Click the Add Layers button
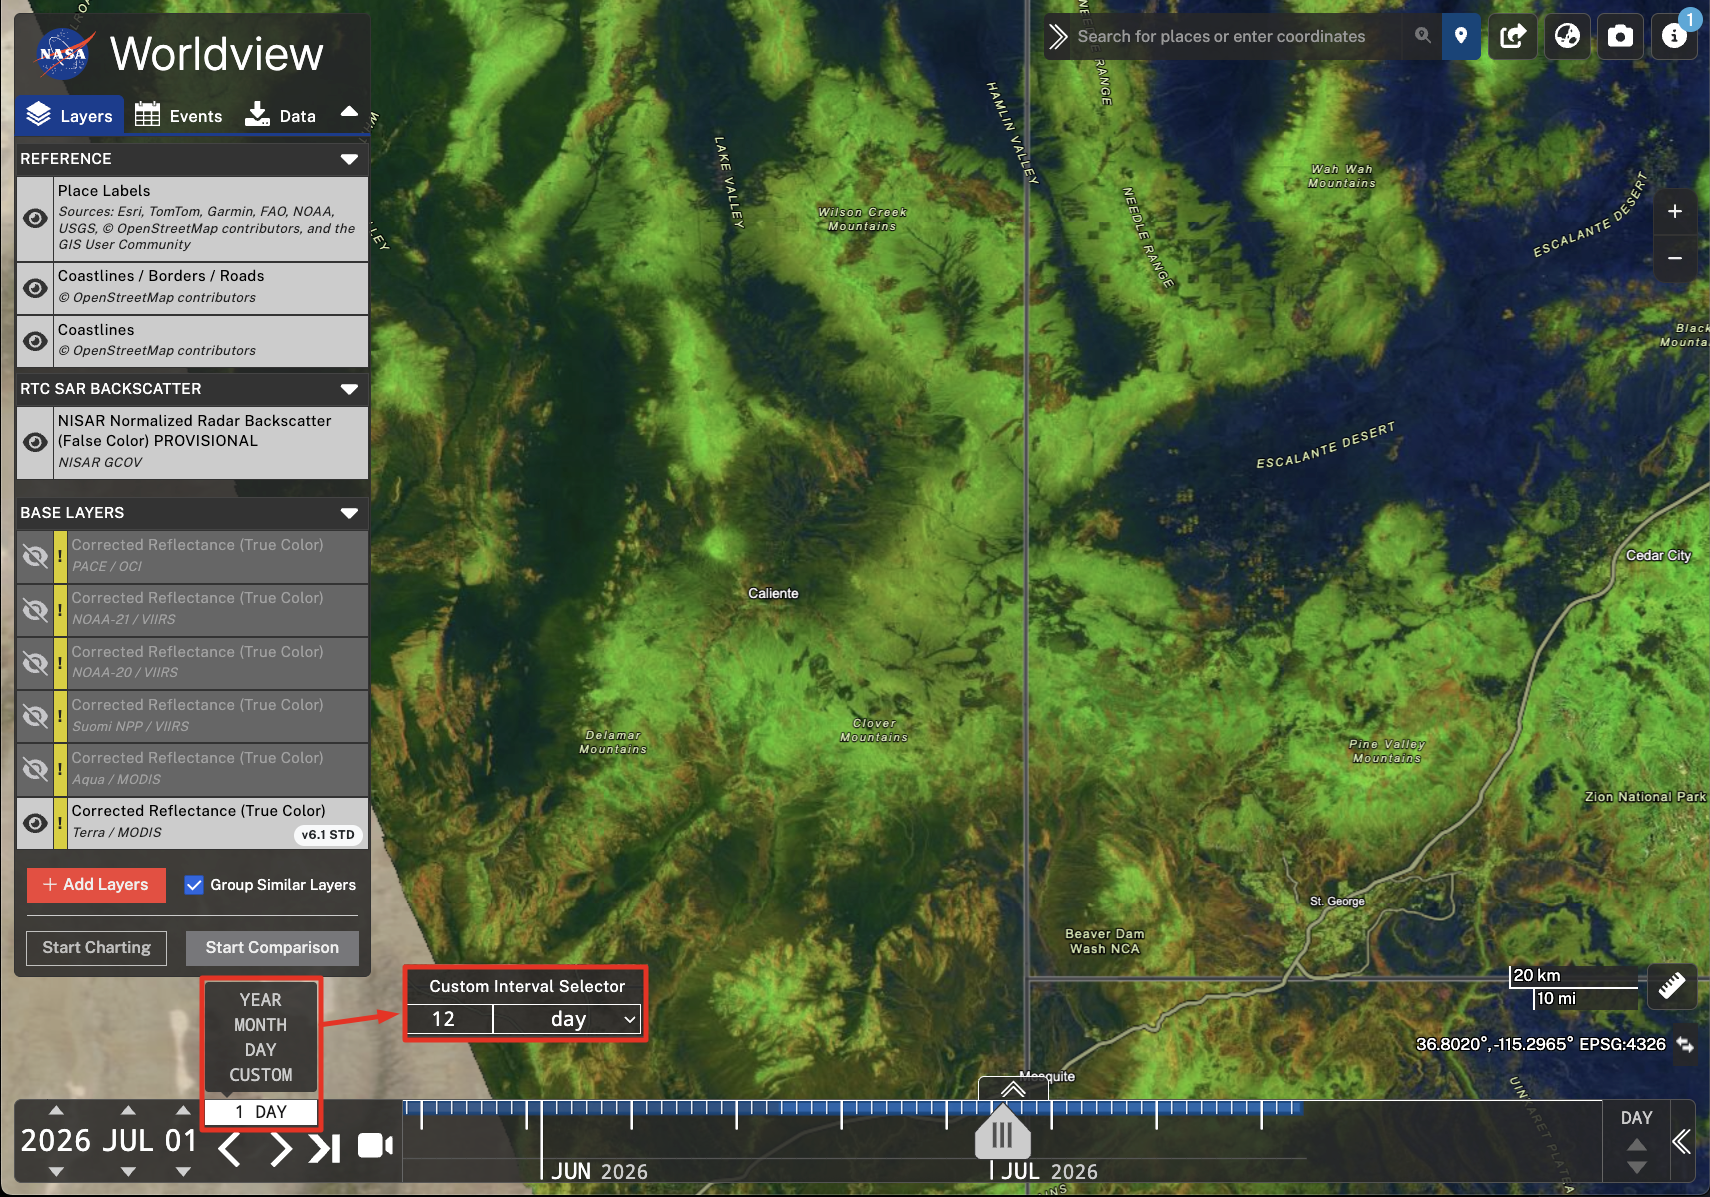The height and width of the screenshot is (1197, 1710). (96, 885)
